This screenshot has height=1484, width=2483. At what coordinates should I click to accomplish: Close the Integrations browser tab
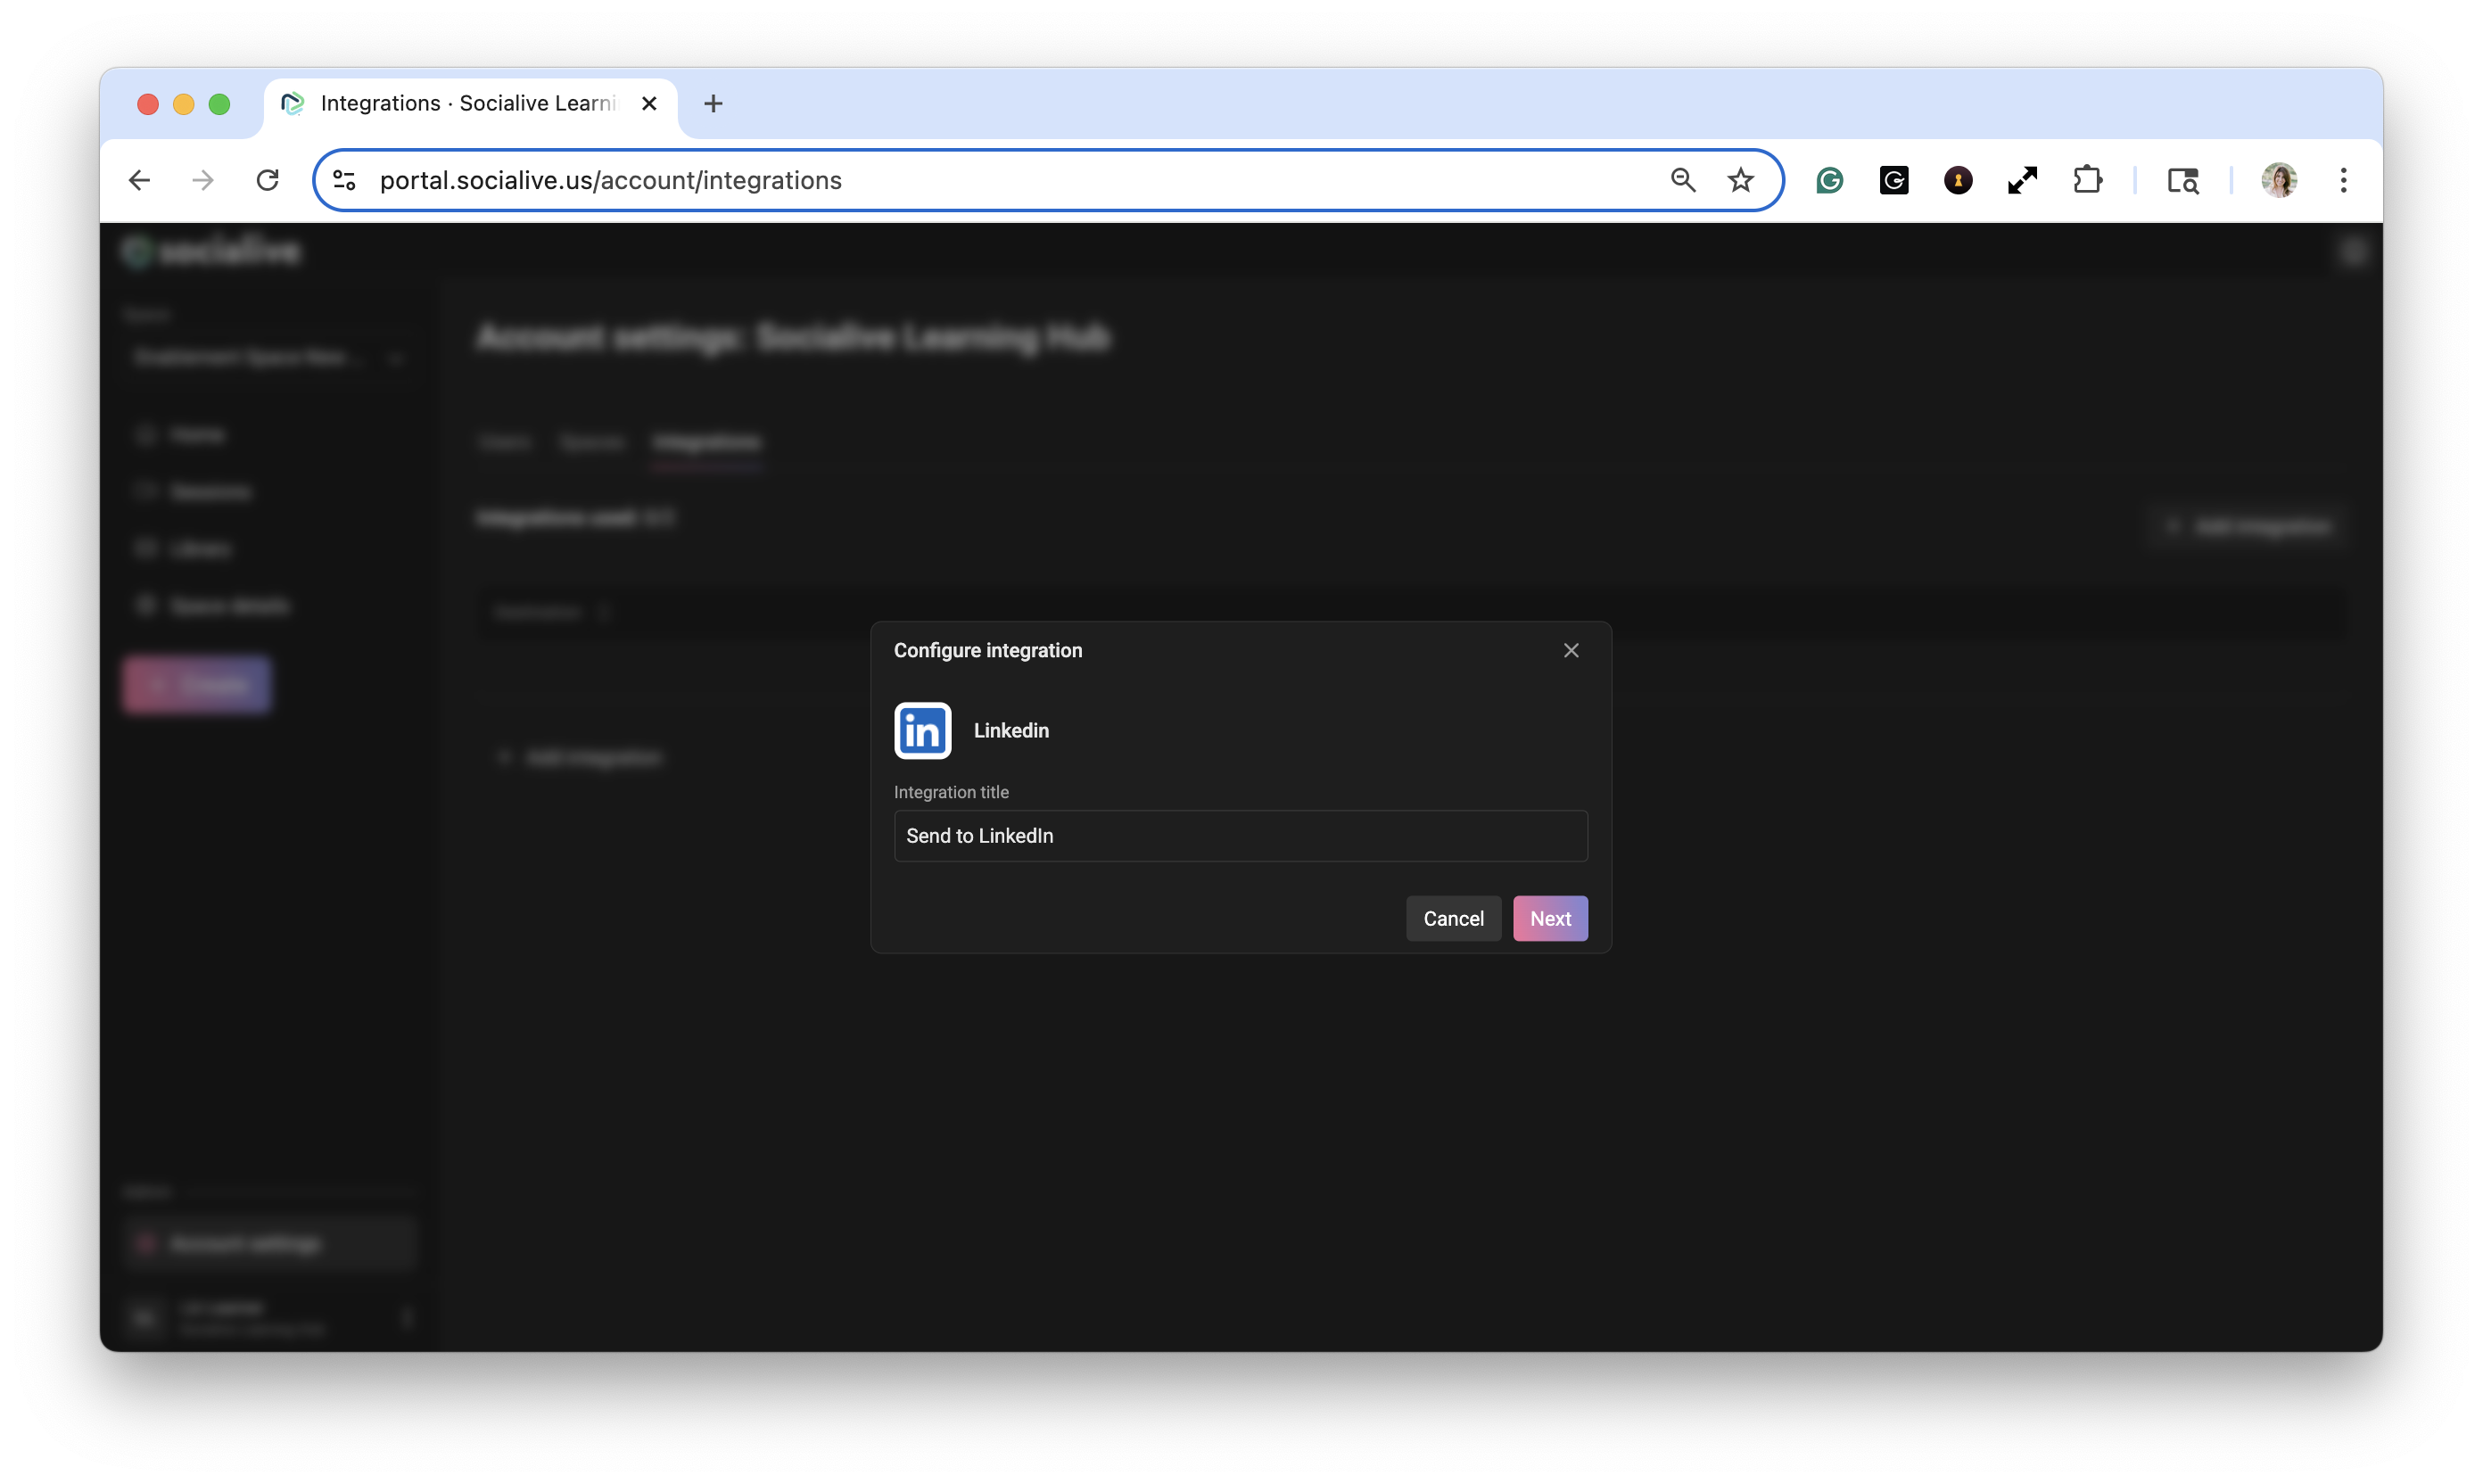[x=649, y=103]
